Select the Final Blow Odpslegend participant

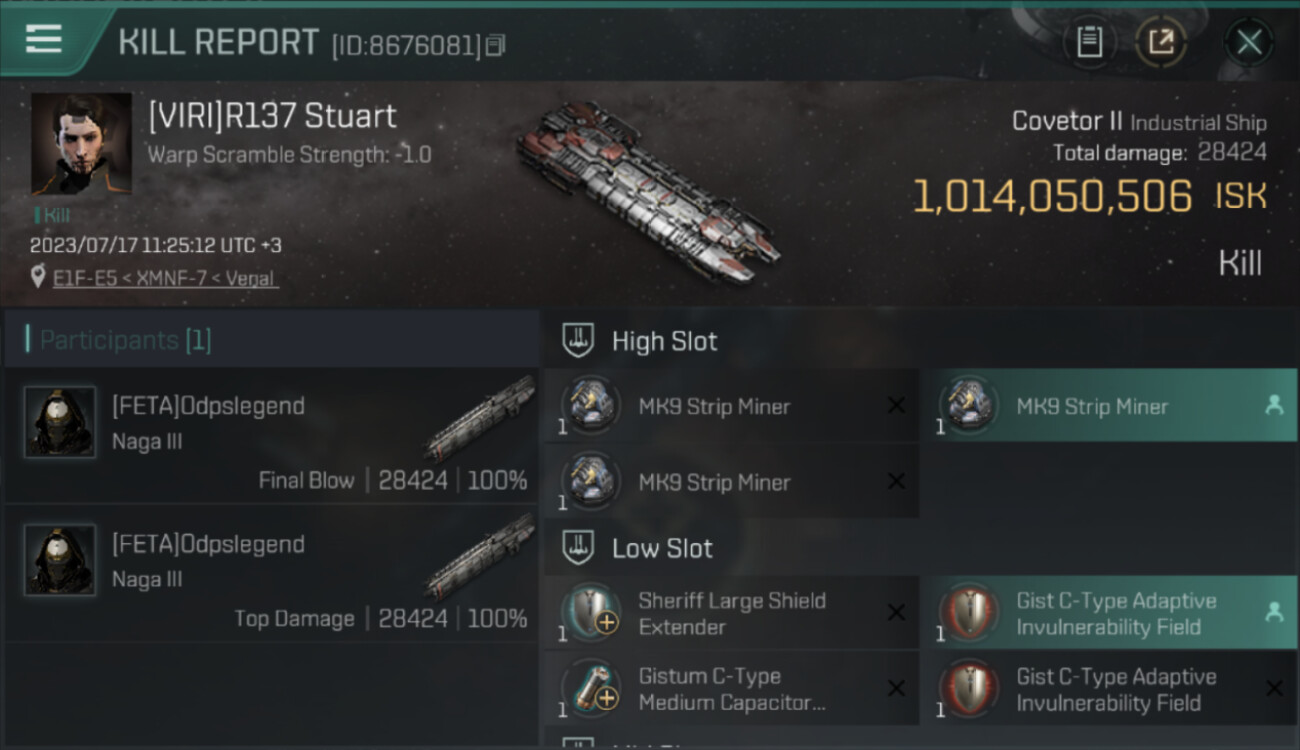tap(270, 435)
